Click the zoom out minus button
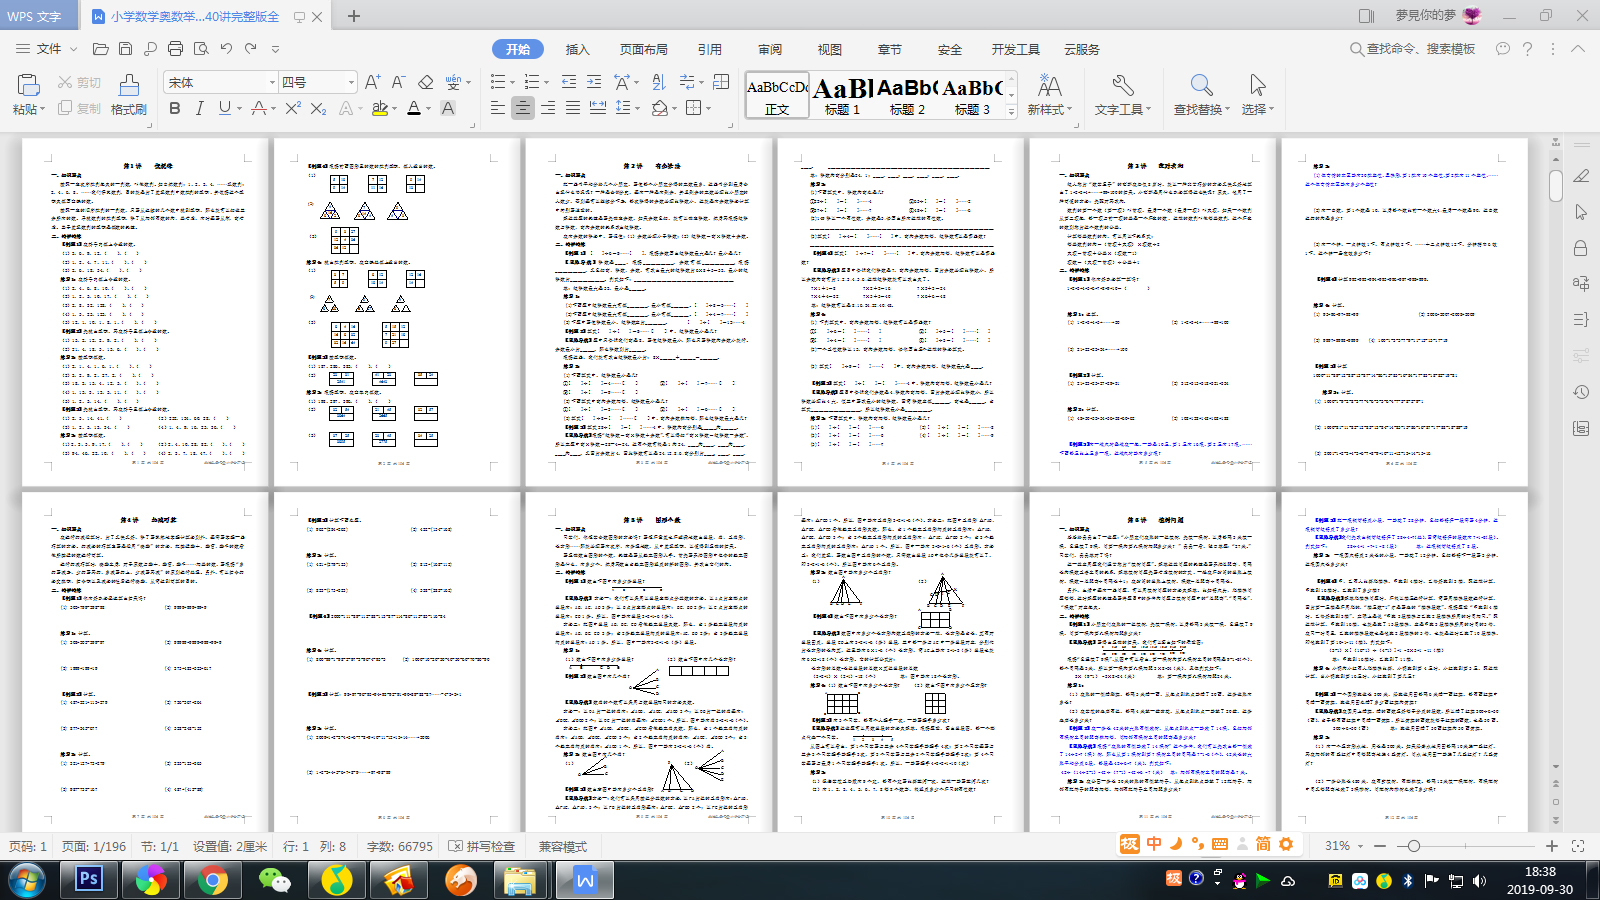Viewport: 1600px width, 900px height. pyautogui.click(x=1380, y=846)
